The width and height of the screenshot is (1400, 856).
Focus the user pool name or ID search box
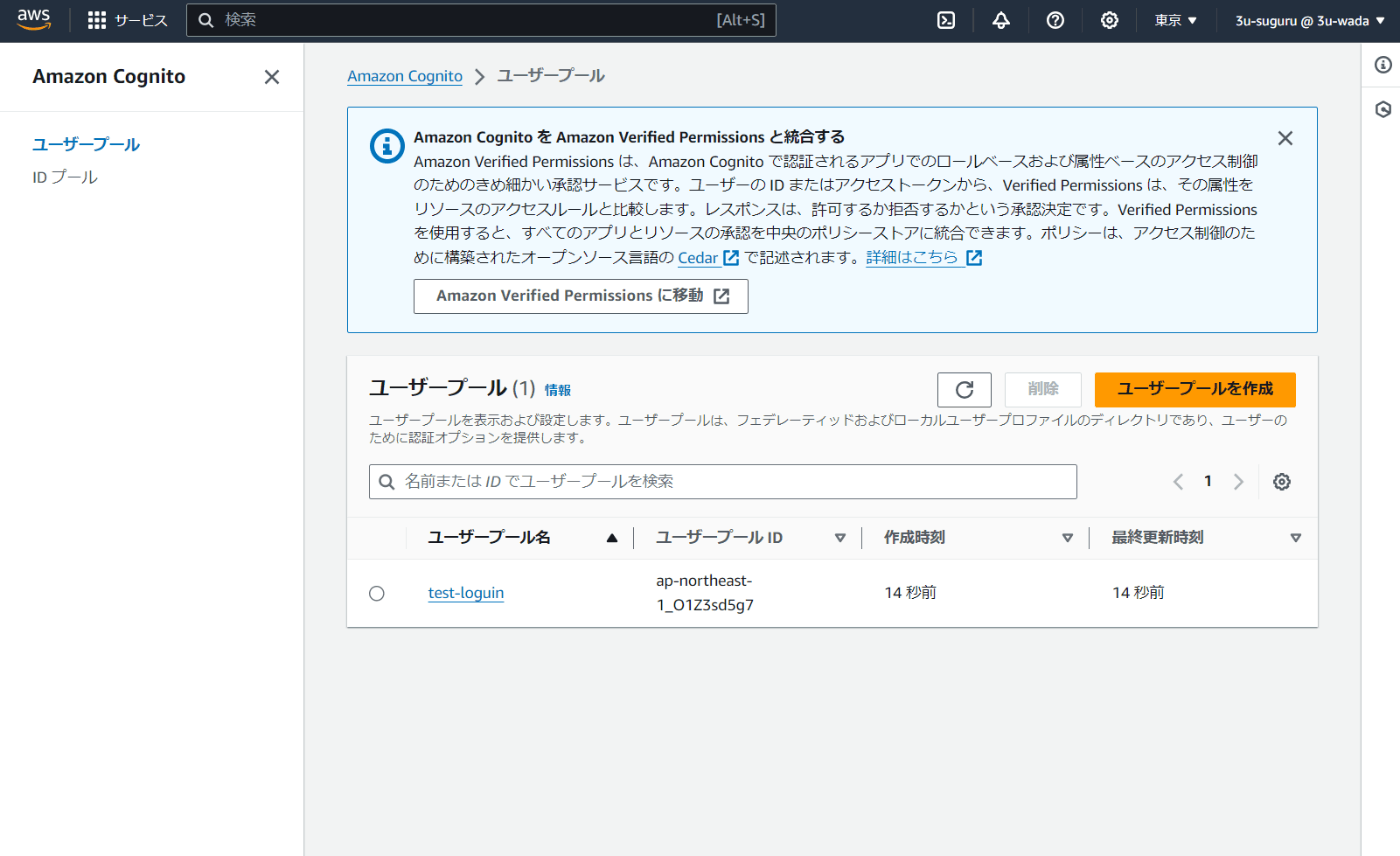(723, 481)
